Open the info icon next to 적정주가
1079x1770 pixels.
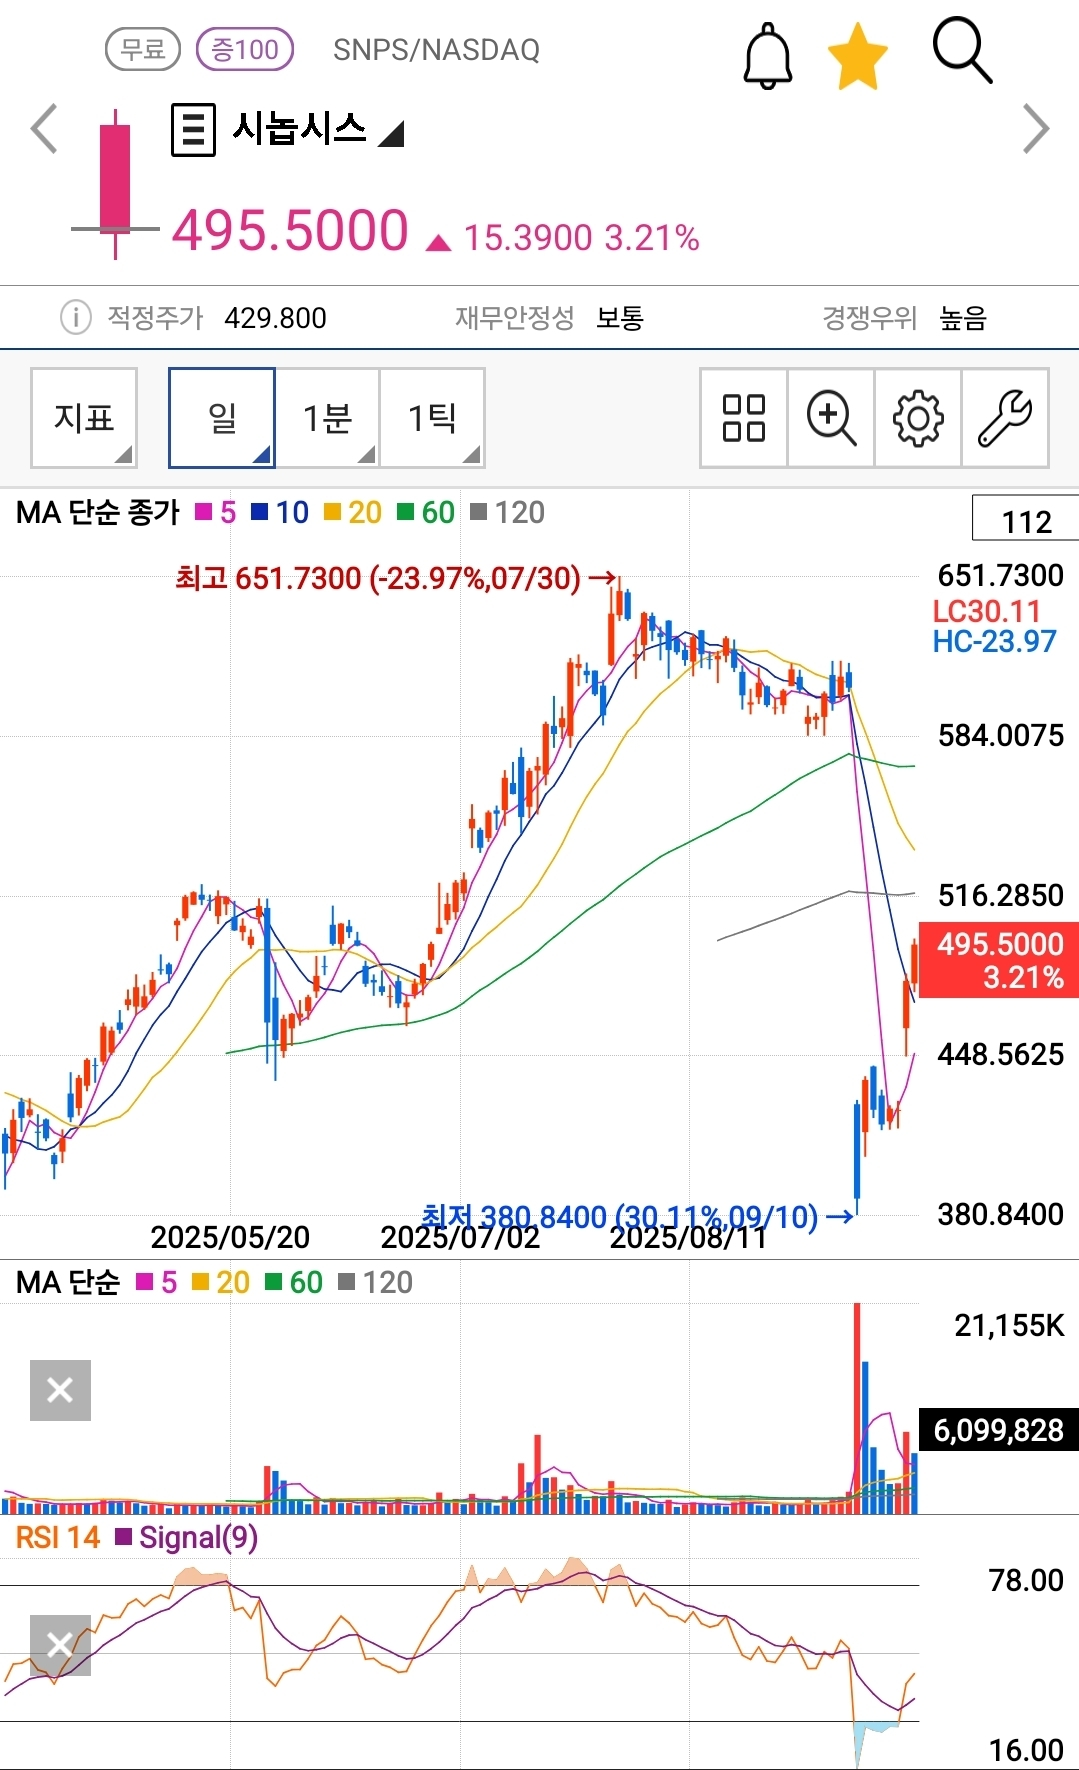pyautogui.click(x=75, y=318)
